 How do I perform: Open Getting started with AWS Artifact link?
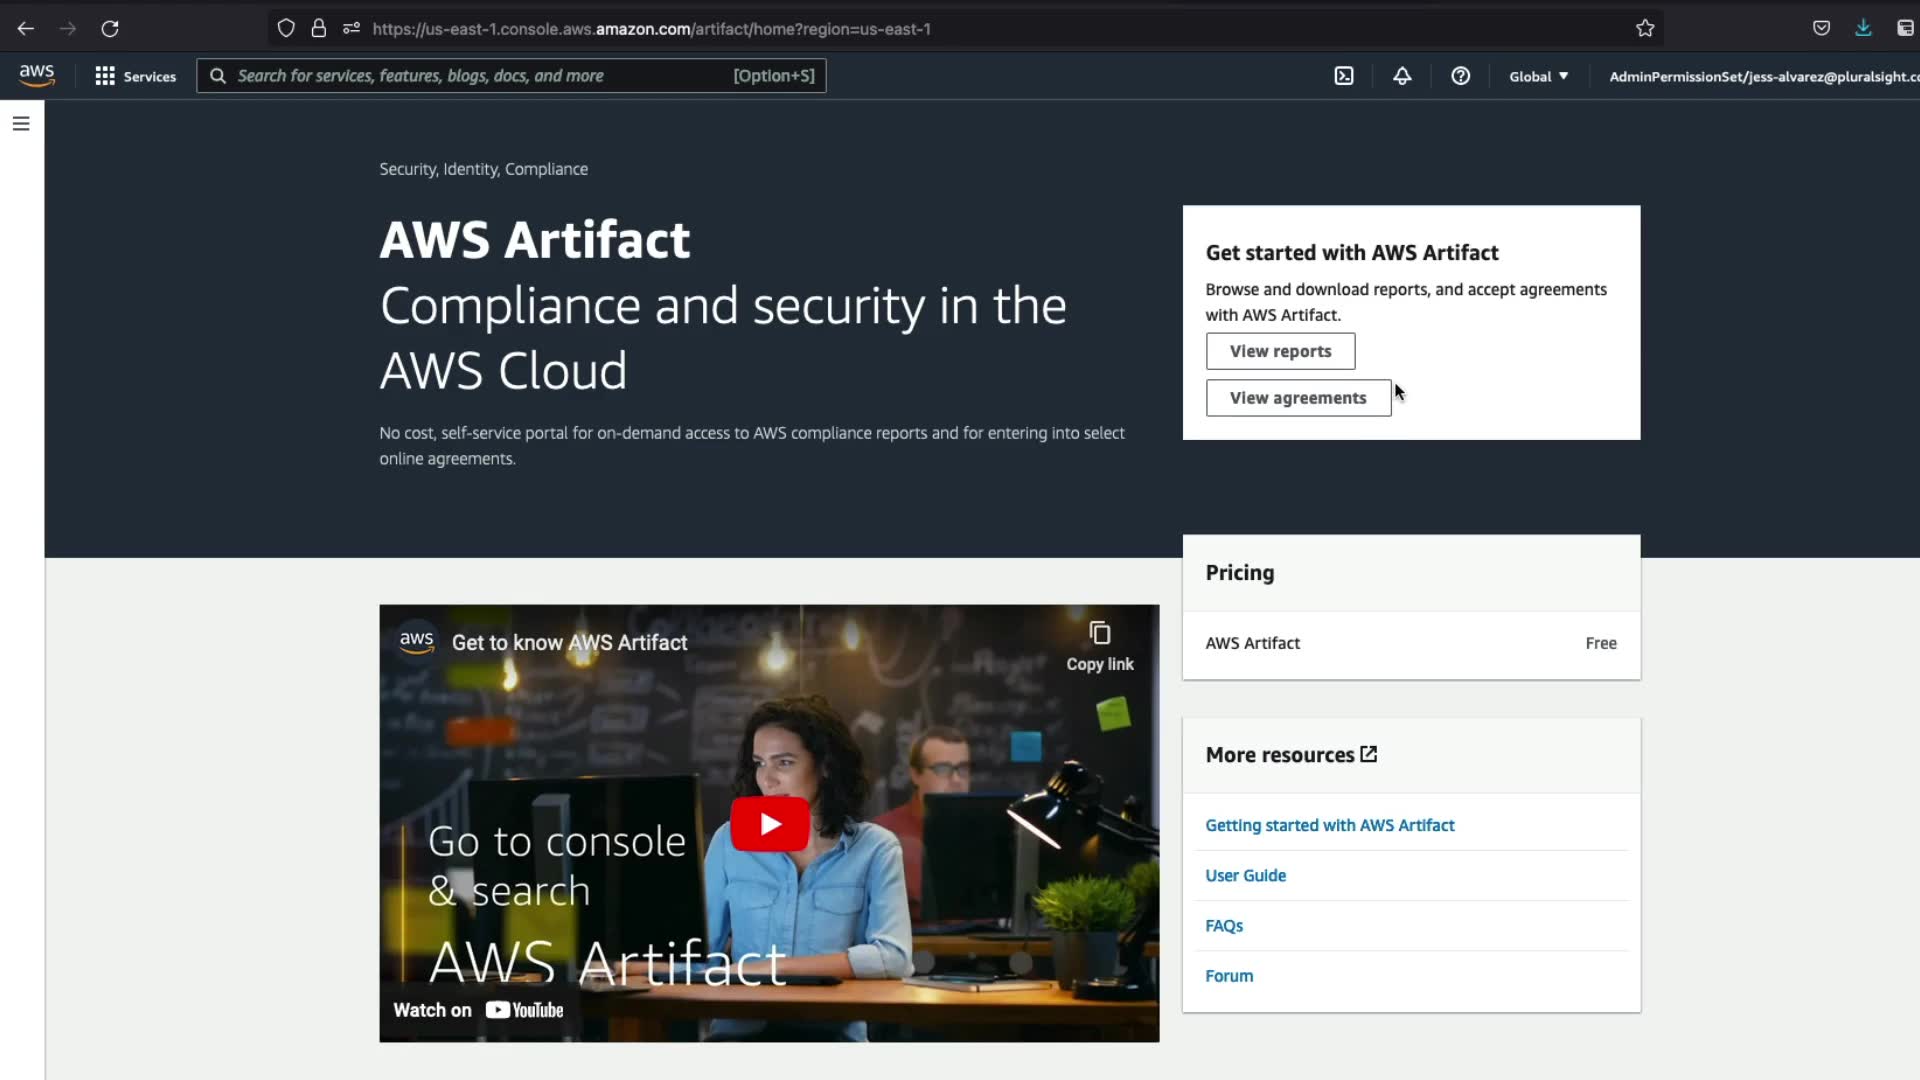tap(1329, 825)
